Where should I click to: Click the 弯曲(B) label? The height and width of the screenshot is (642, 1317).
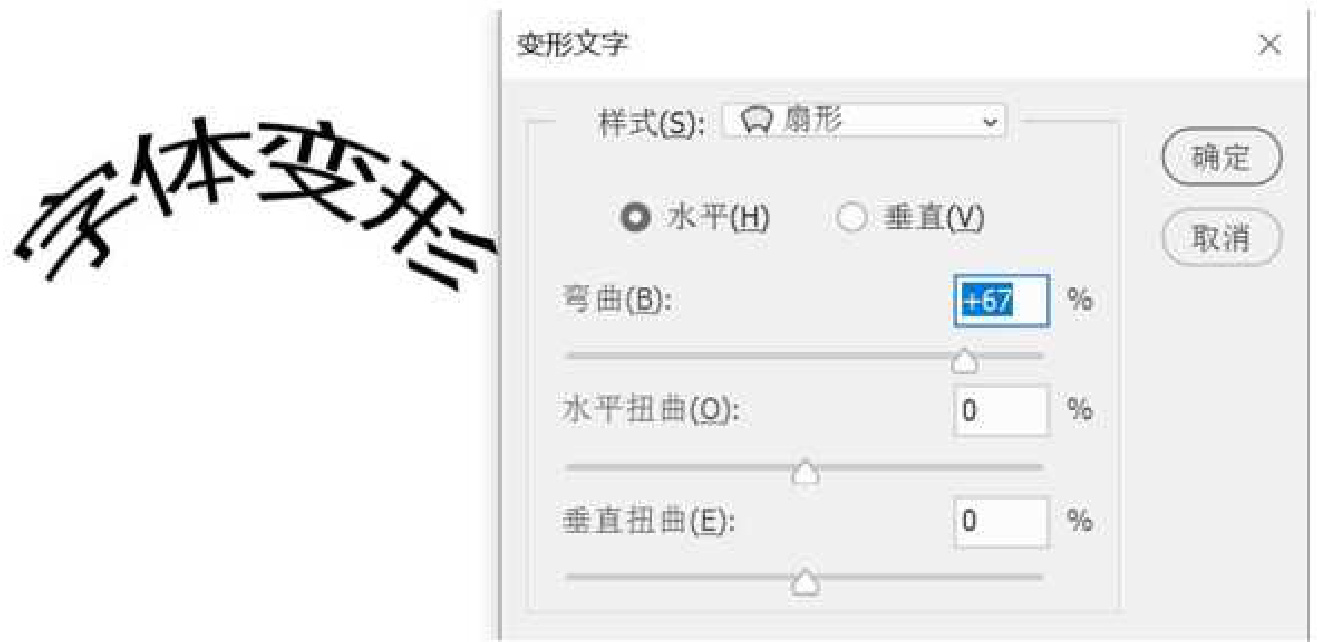point(617,301)
